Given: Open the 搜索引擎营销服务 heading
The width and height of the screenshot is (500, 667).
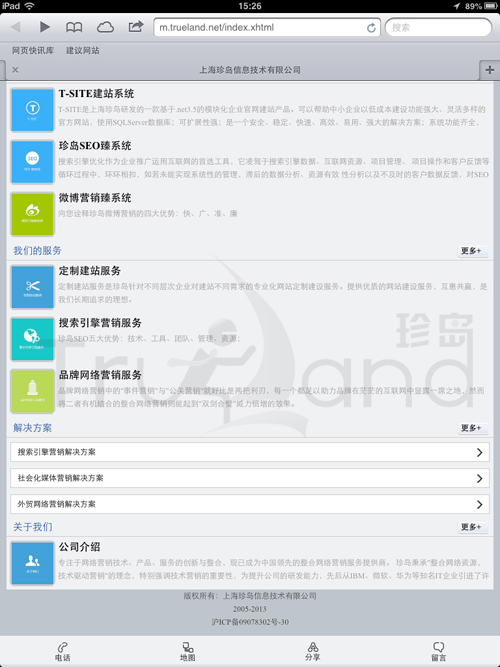Looking at the screenshot, I should (x=100, y=323).
